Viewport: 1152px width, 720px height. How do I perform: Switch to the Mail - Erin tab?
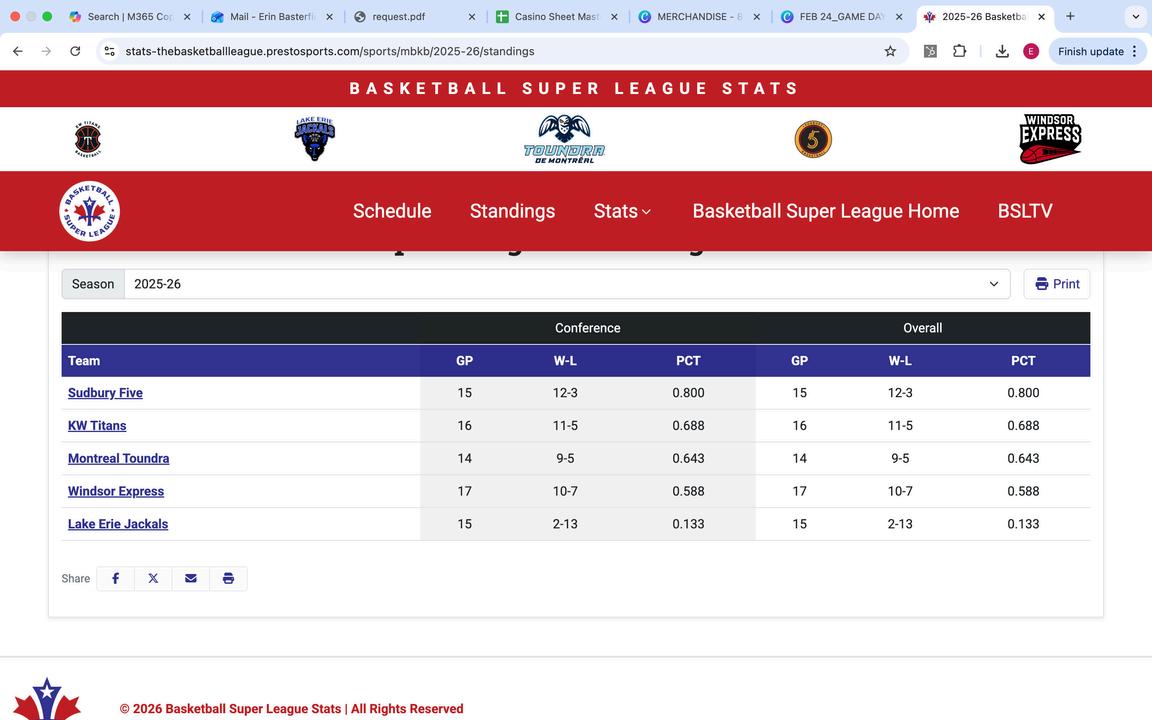click(x=272, y=16)
